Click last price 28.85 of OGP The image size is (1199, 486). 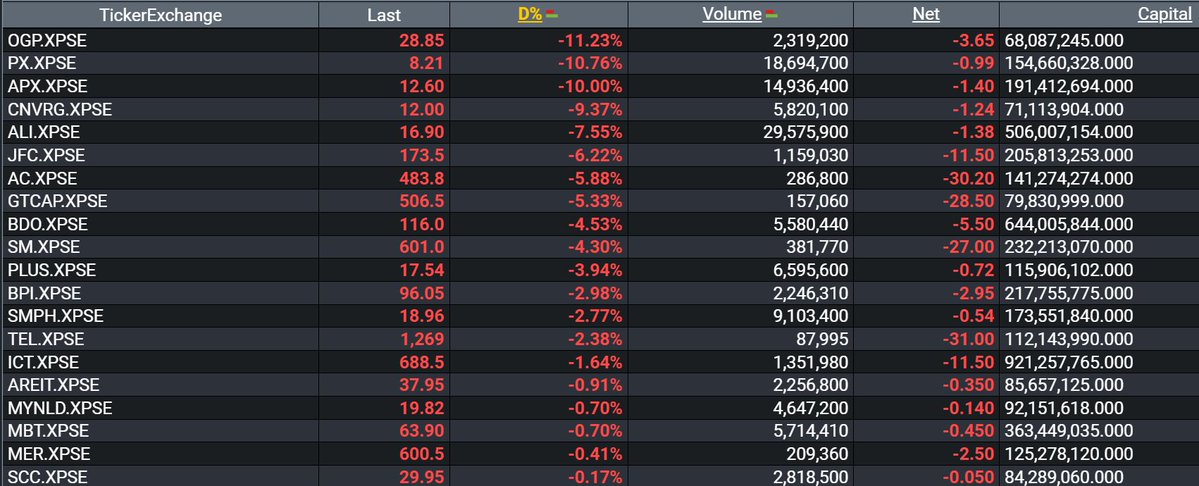421,40
